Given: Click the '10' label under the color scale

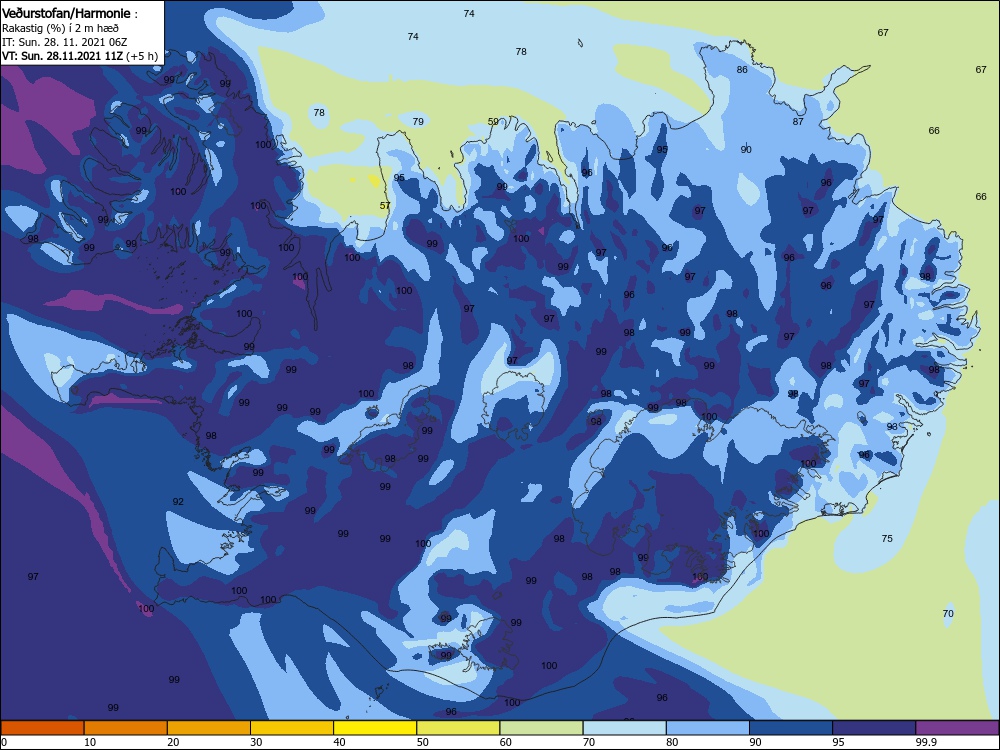Looking at the screenshot, I should click(x=90, y=742).
